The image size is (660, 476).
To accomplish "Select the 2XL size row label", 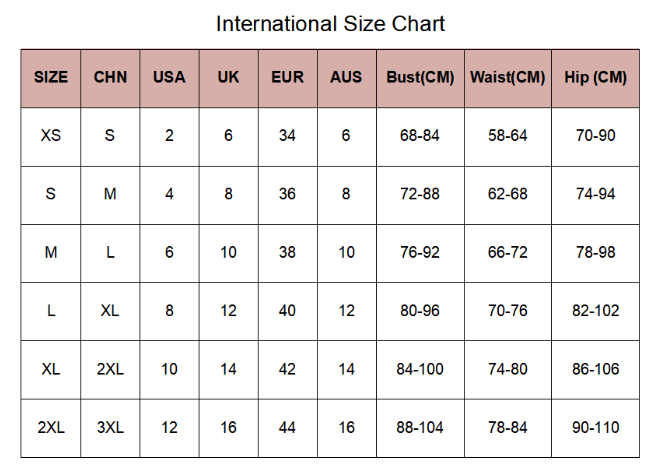I will pos(51,428).
